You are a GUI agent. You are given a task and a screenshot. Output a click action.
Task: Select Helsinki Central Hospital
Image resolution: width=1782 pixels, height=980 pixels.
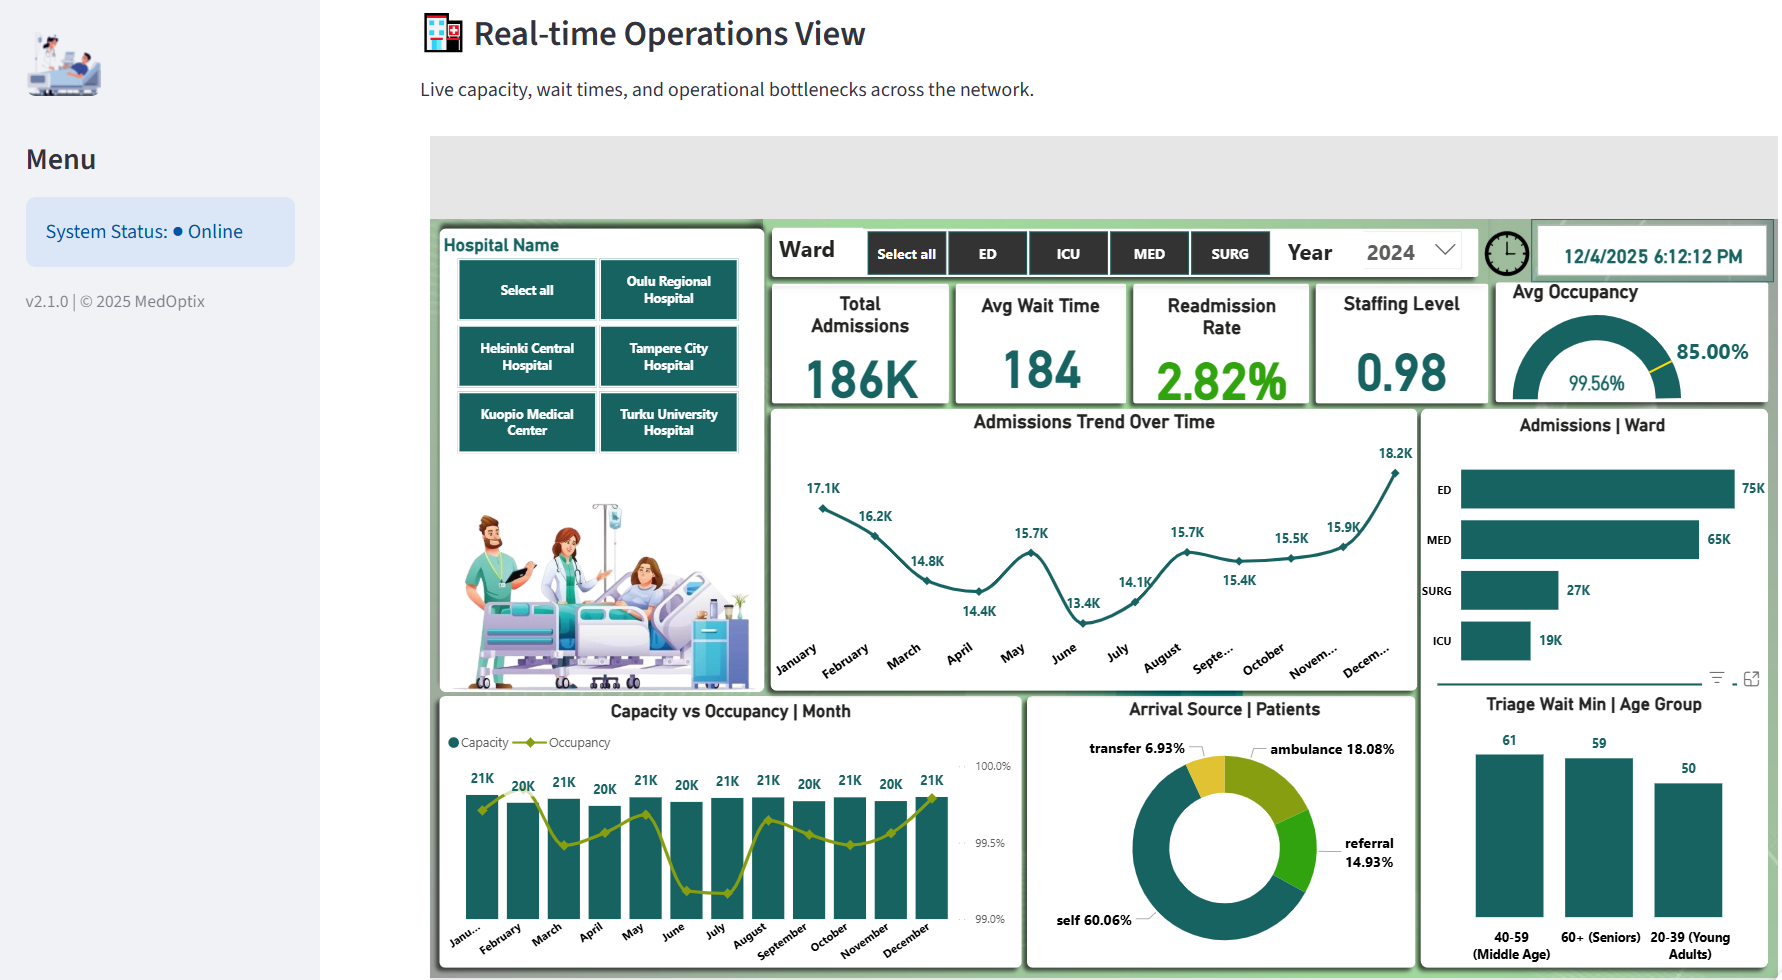pyautogui.click(x=527, y=357)
